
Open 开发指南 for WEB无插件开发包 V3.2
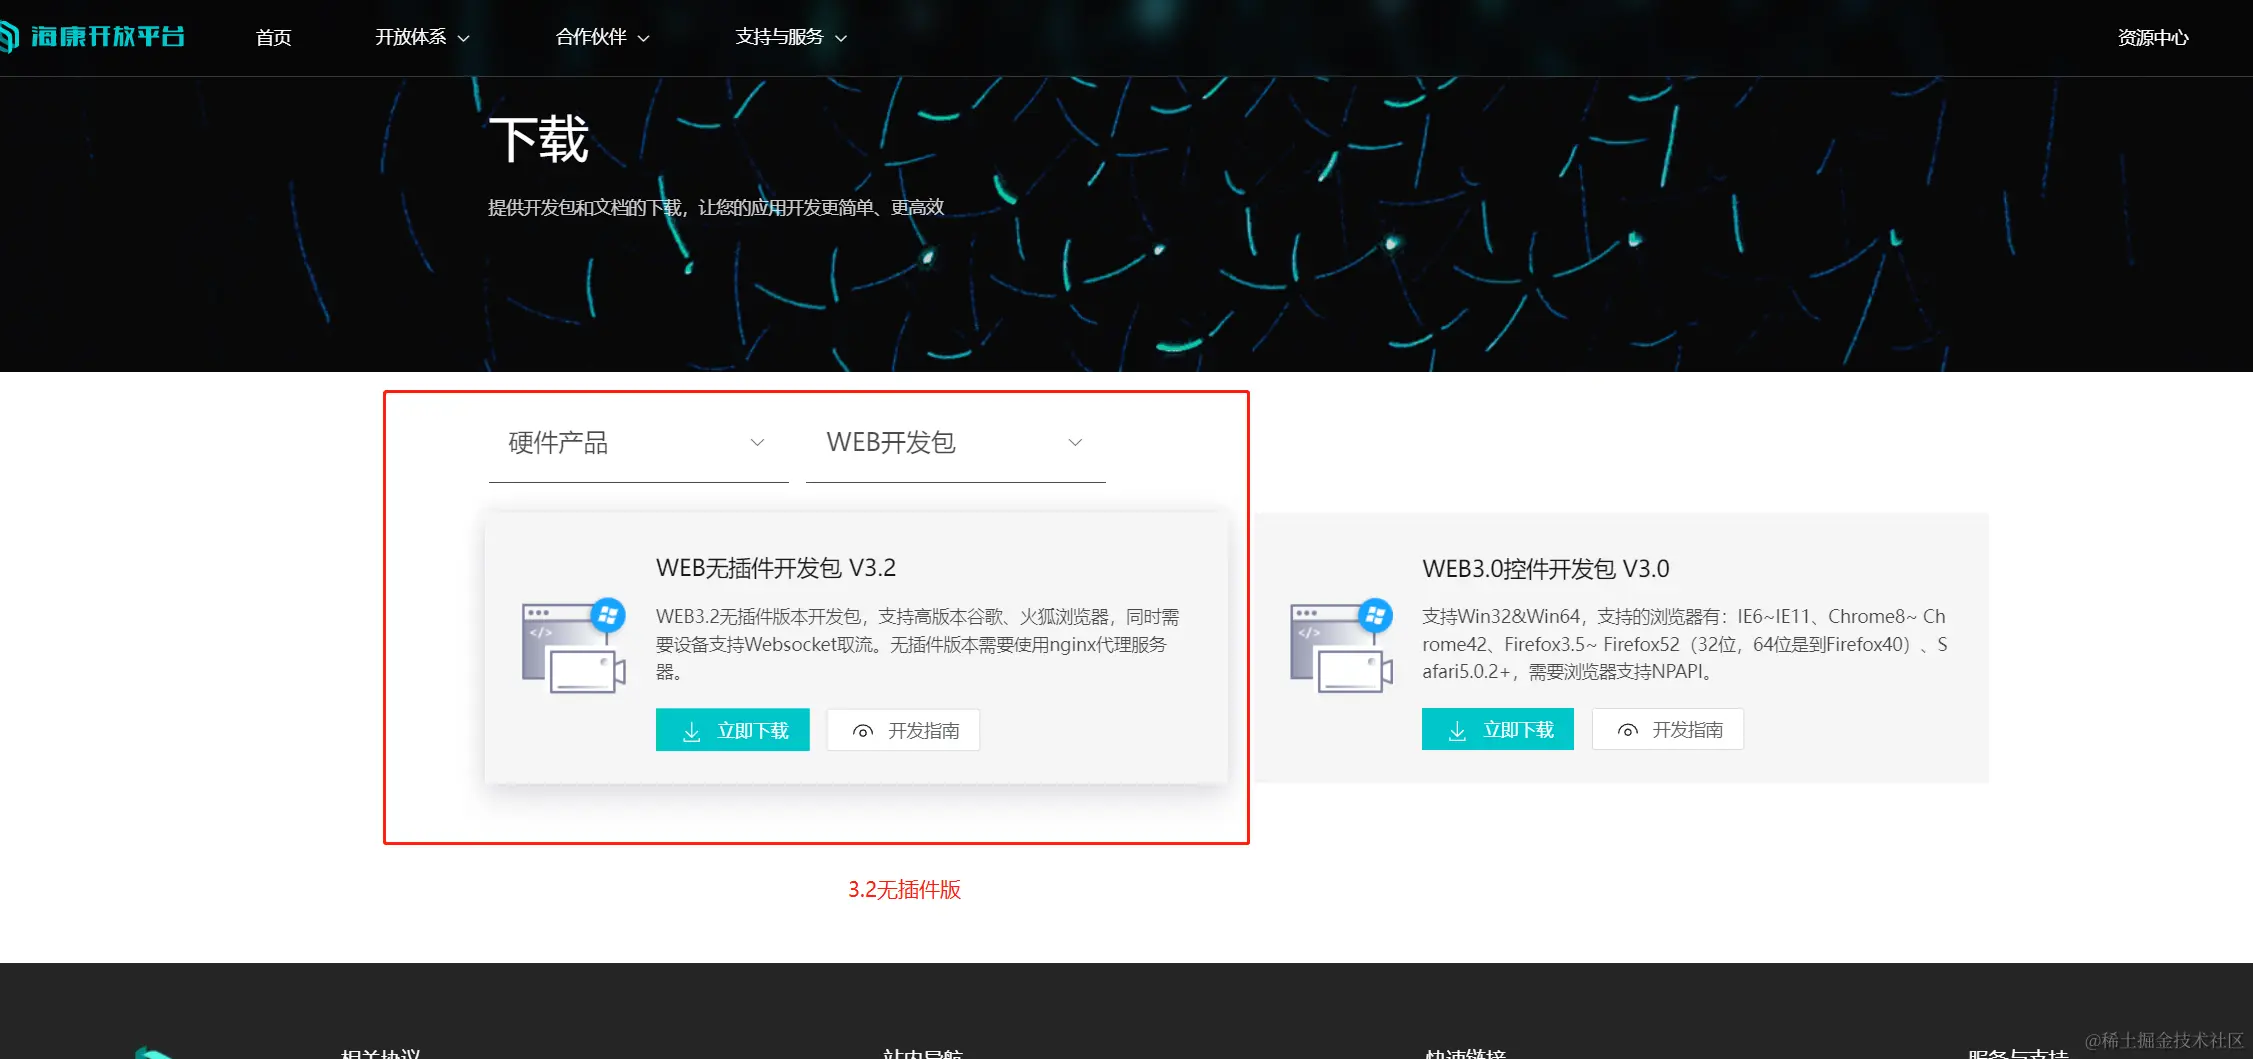903,731
